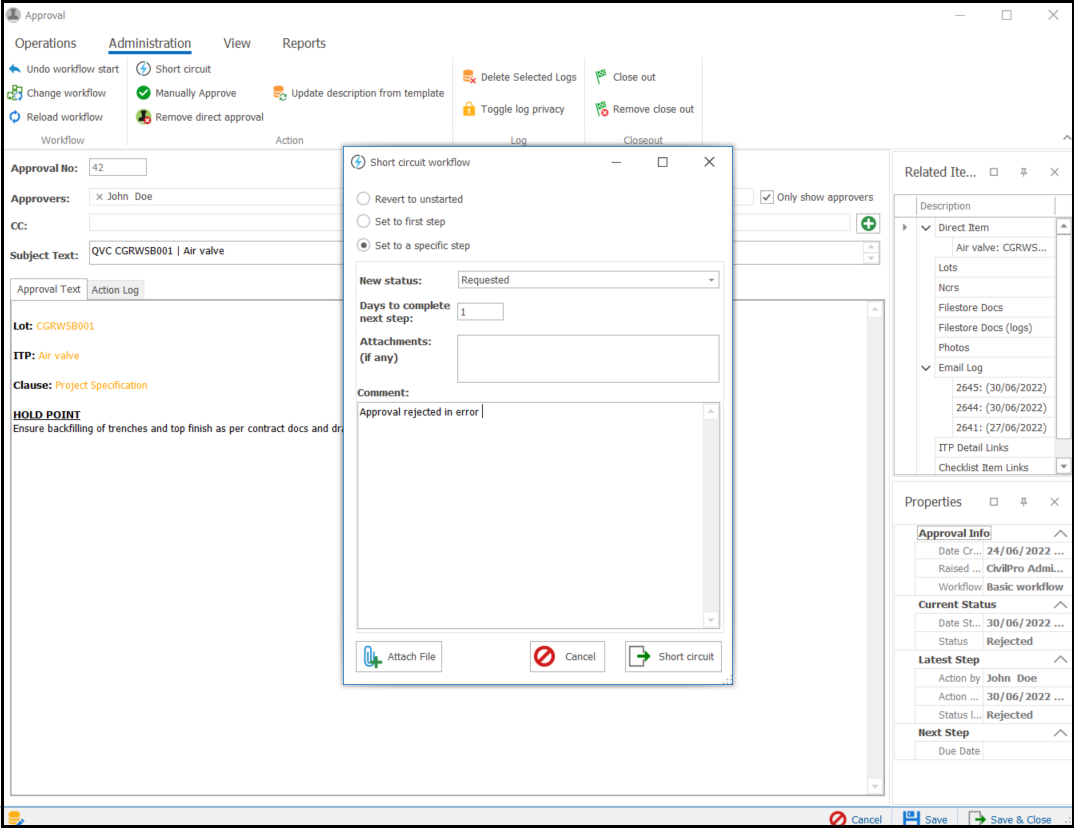Collapse Latest Step section
The width and height of the screenshot is (1074, 828).
point(1060,660)
